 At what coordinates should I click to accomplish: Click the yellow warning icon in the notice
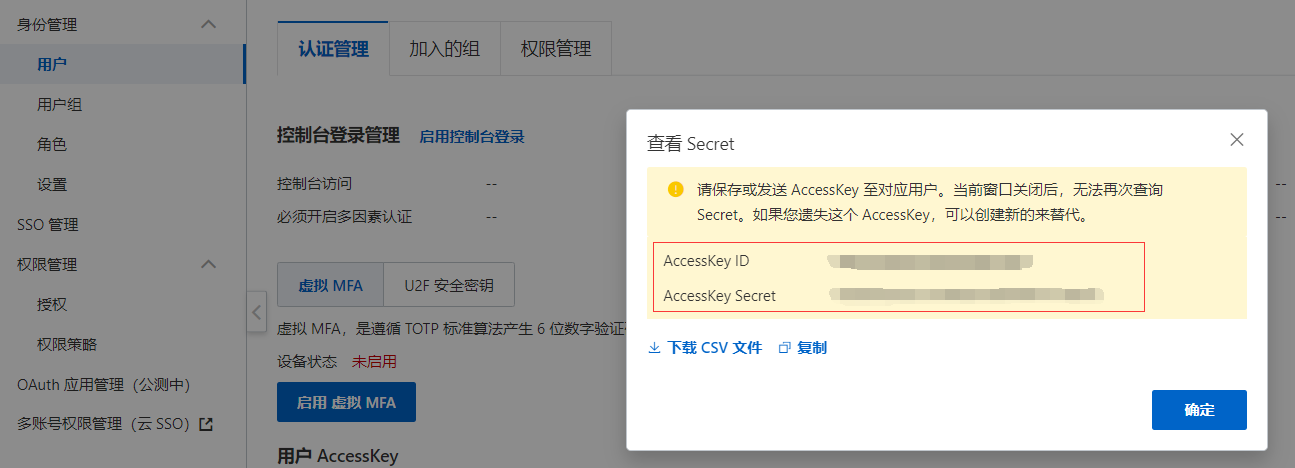pos(675,189)
